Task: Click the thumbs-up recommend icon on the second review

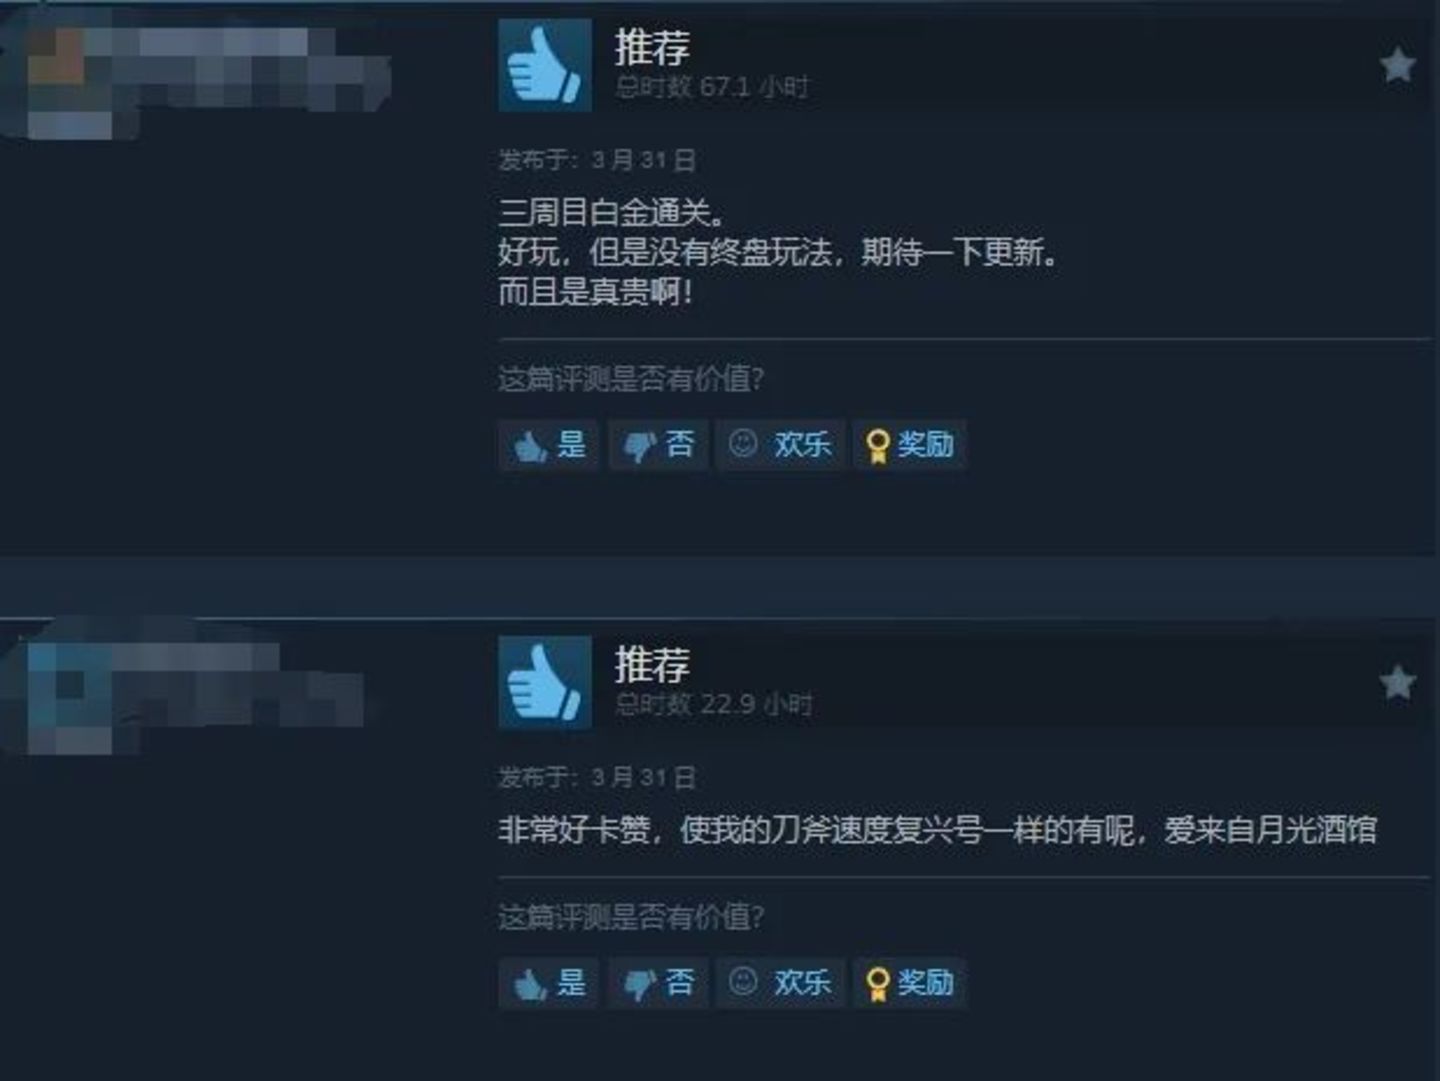Action: click(545, 683)
